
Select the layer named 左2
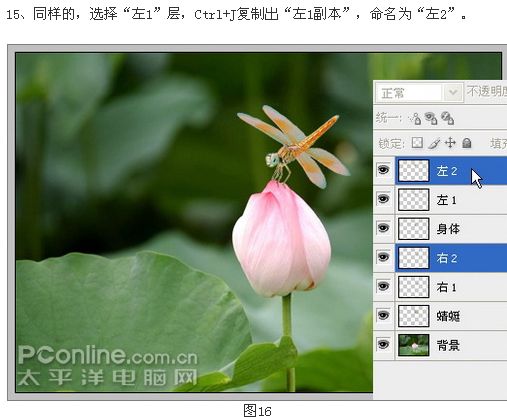(x=451, y=171)
